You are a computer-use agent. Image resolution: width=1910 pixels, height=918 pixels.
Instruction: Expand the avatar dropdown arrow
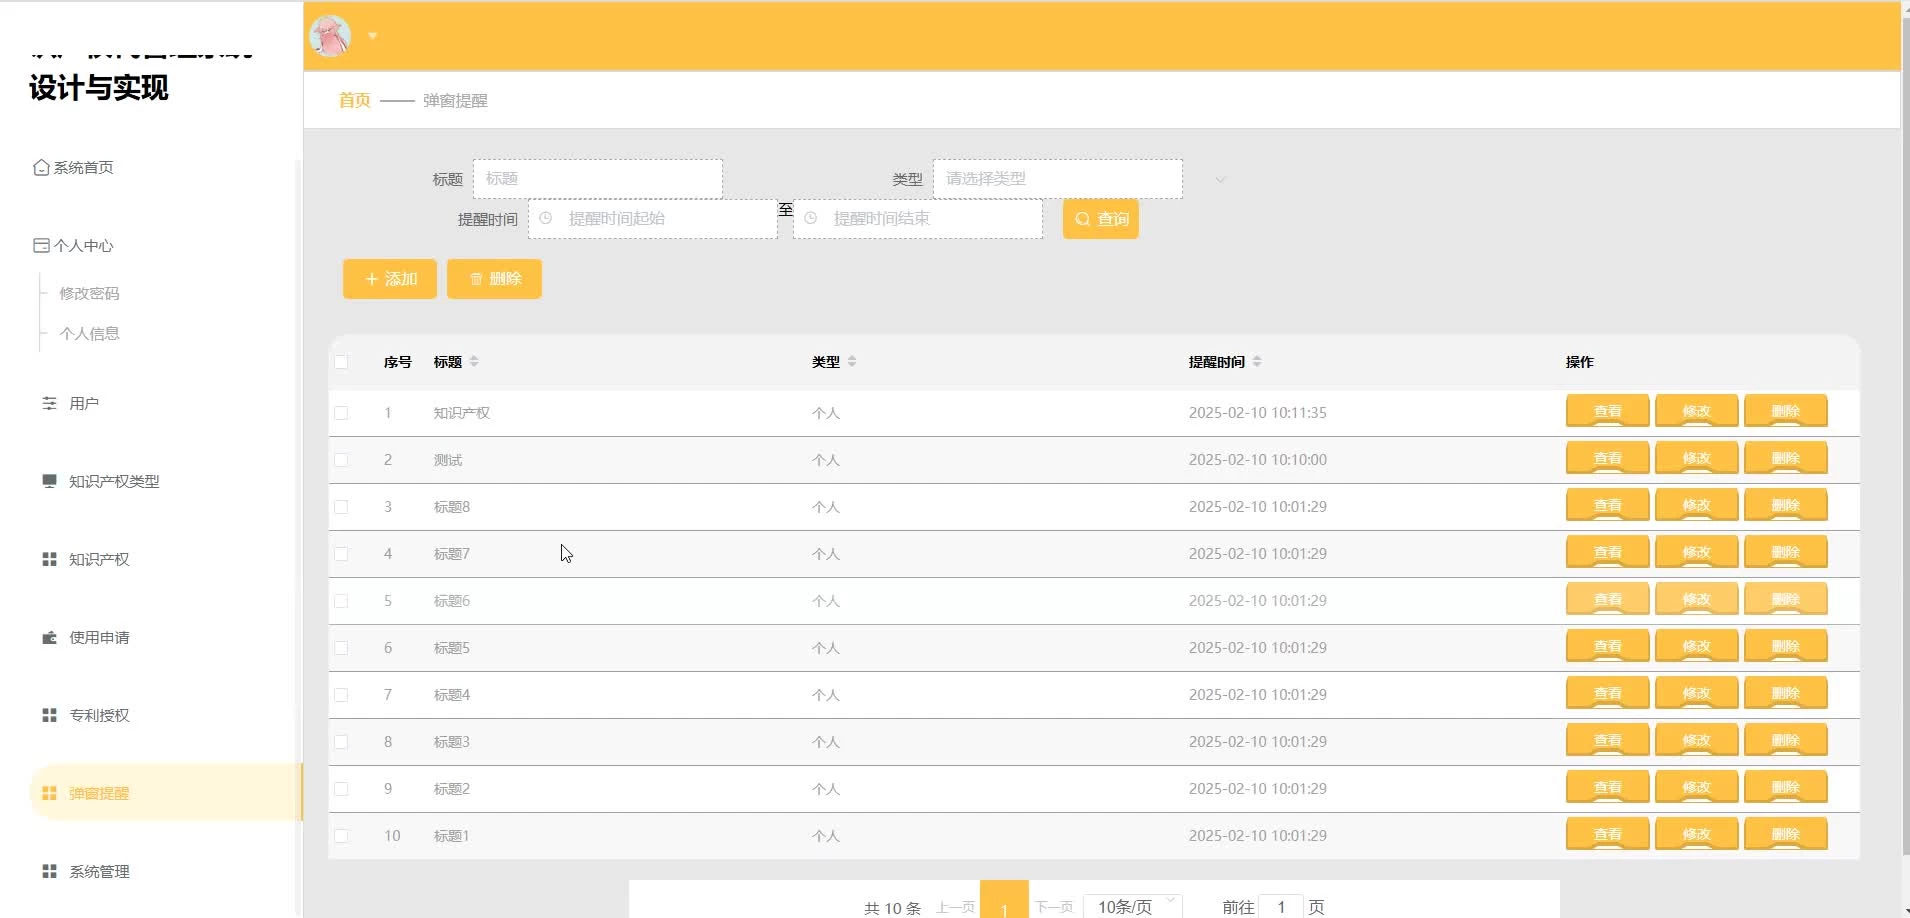coord(372,36)
